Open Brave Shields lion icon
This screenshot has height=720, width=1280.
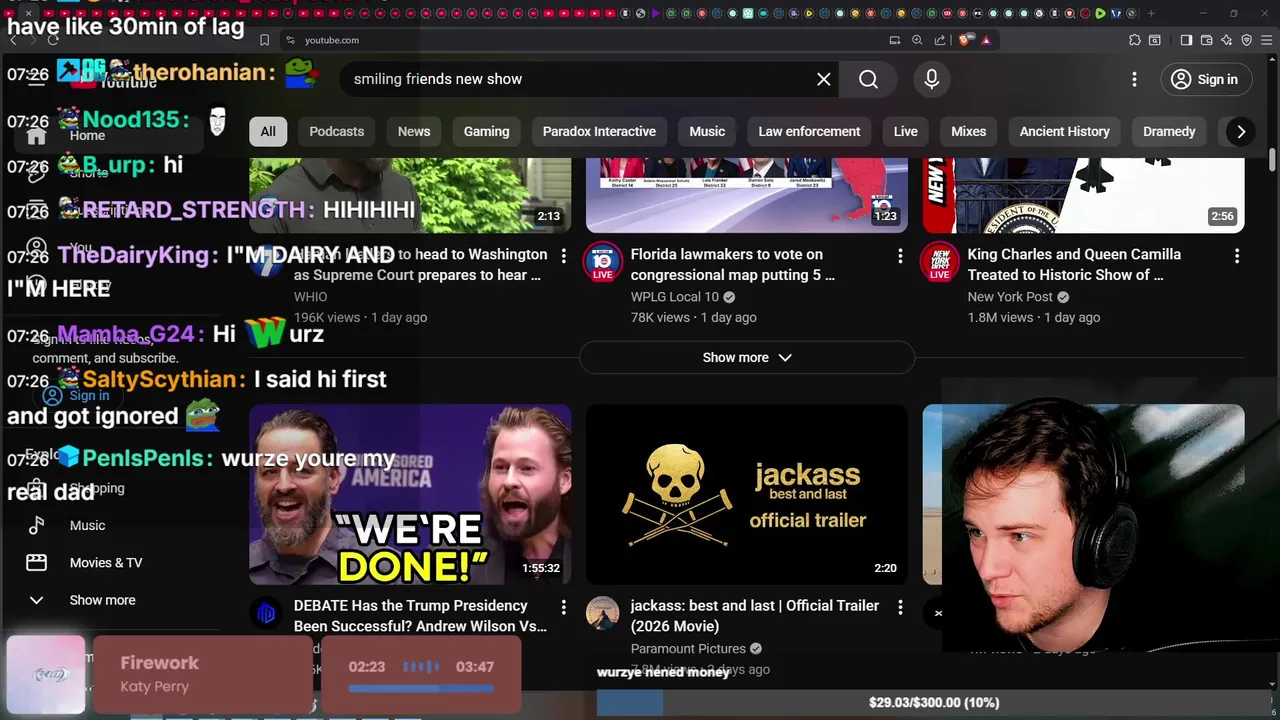pos(966,40)
